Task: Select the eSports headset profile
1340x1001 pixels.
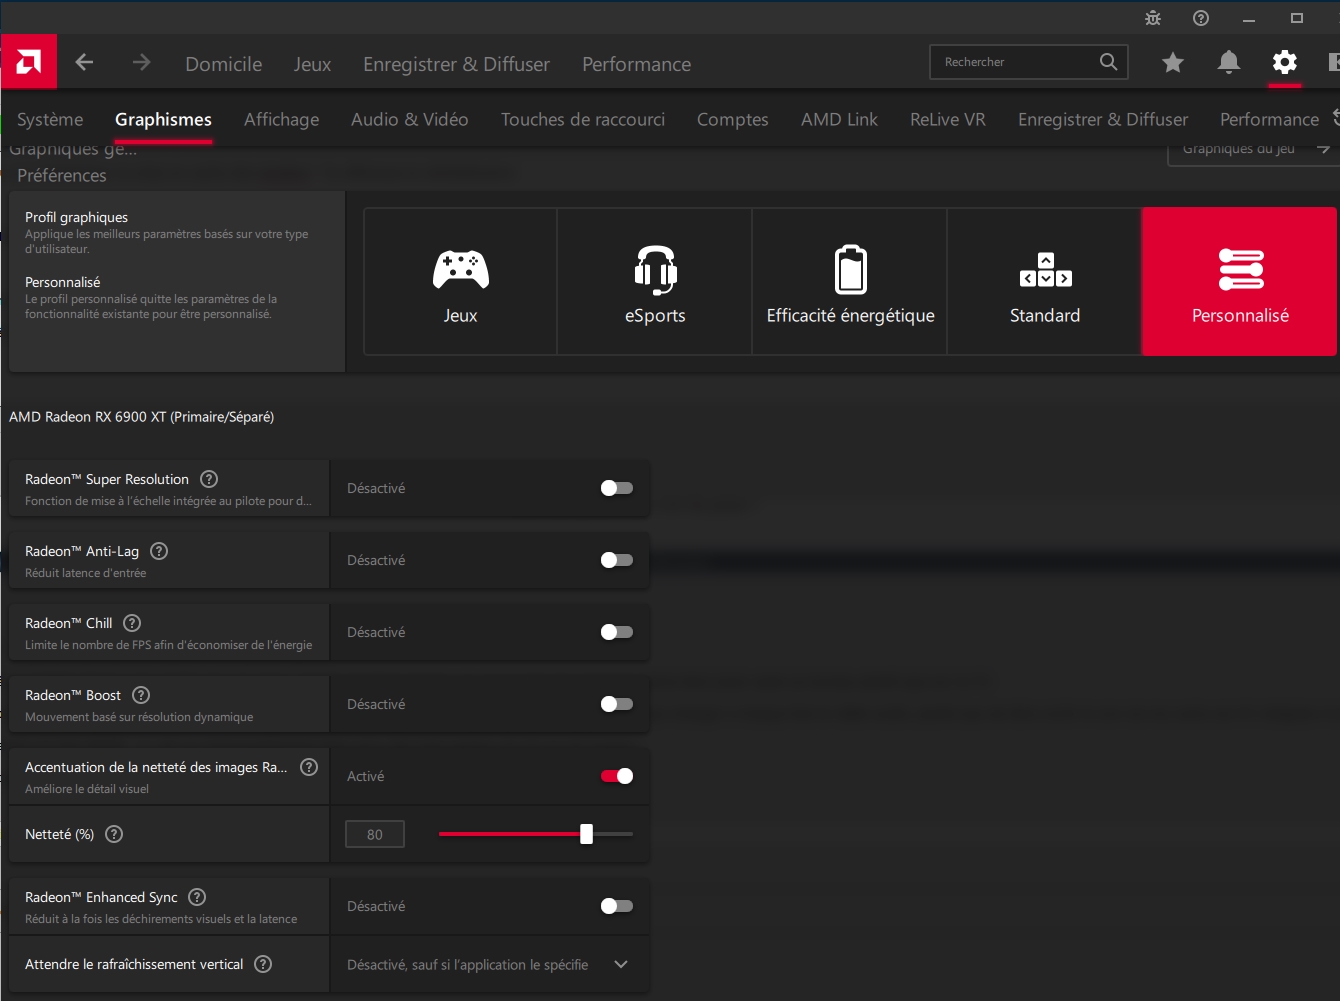Action: [x=655, y=282]
